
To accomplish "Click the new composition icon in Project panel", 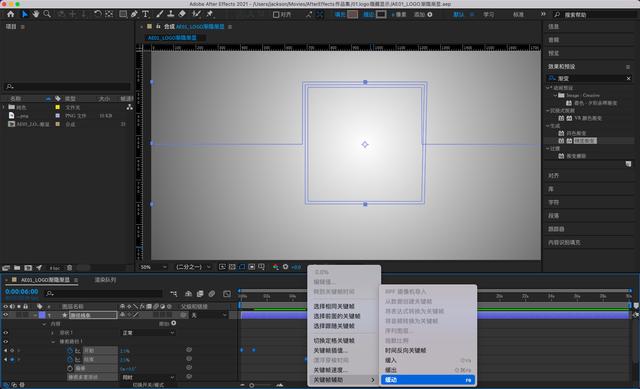I will coord(28,268).
